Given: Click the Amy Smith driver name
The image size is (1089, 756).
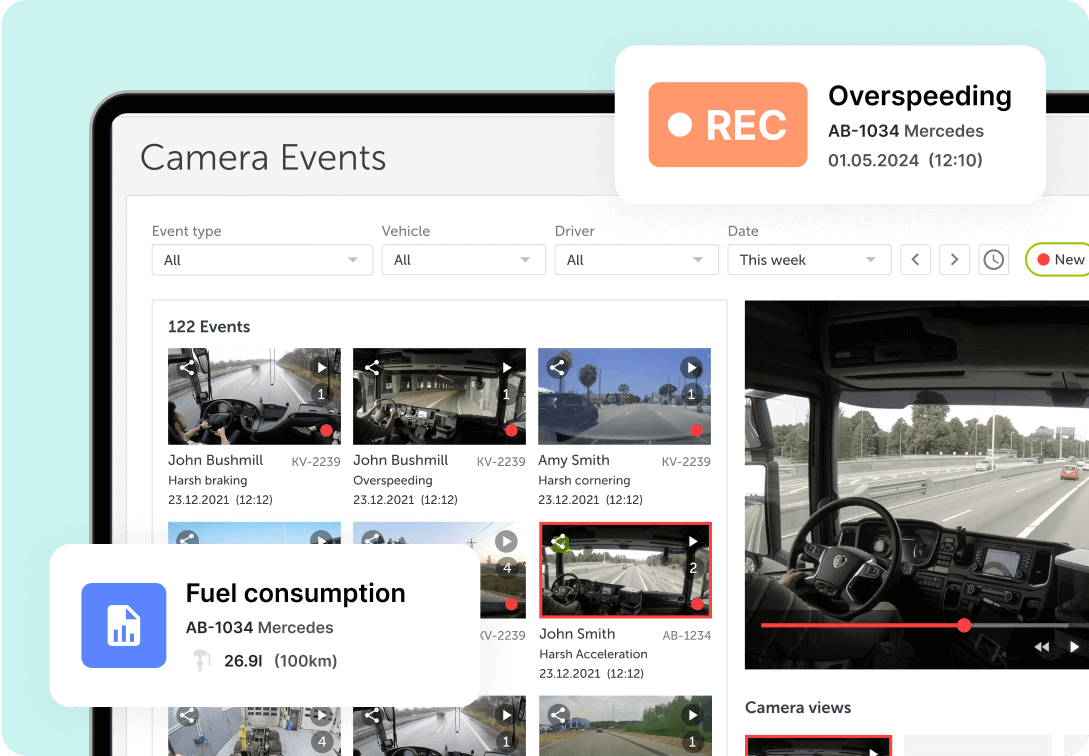Looking at the screenshot, I should point(574,460).
